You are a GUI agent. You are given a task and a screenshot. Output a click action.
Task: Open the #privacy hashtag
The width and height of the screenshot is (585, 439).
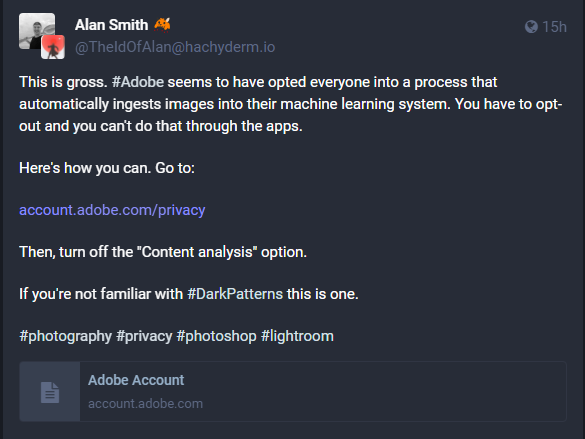click(144, 336)
